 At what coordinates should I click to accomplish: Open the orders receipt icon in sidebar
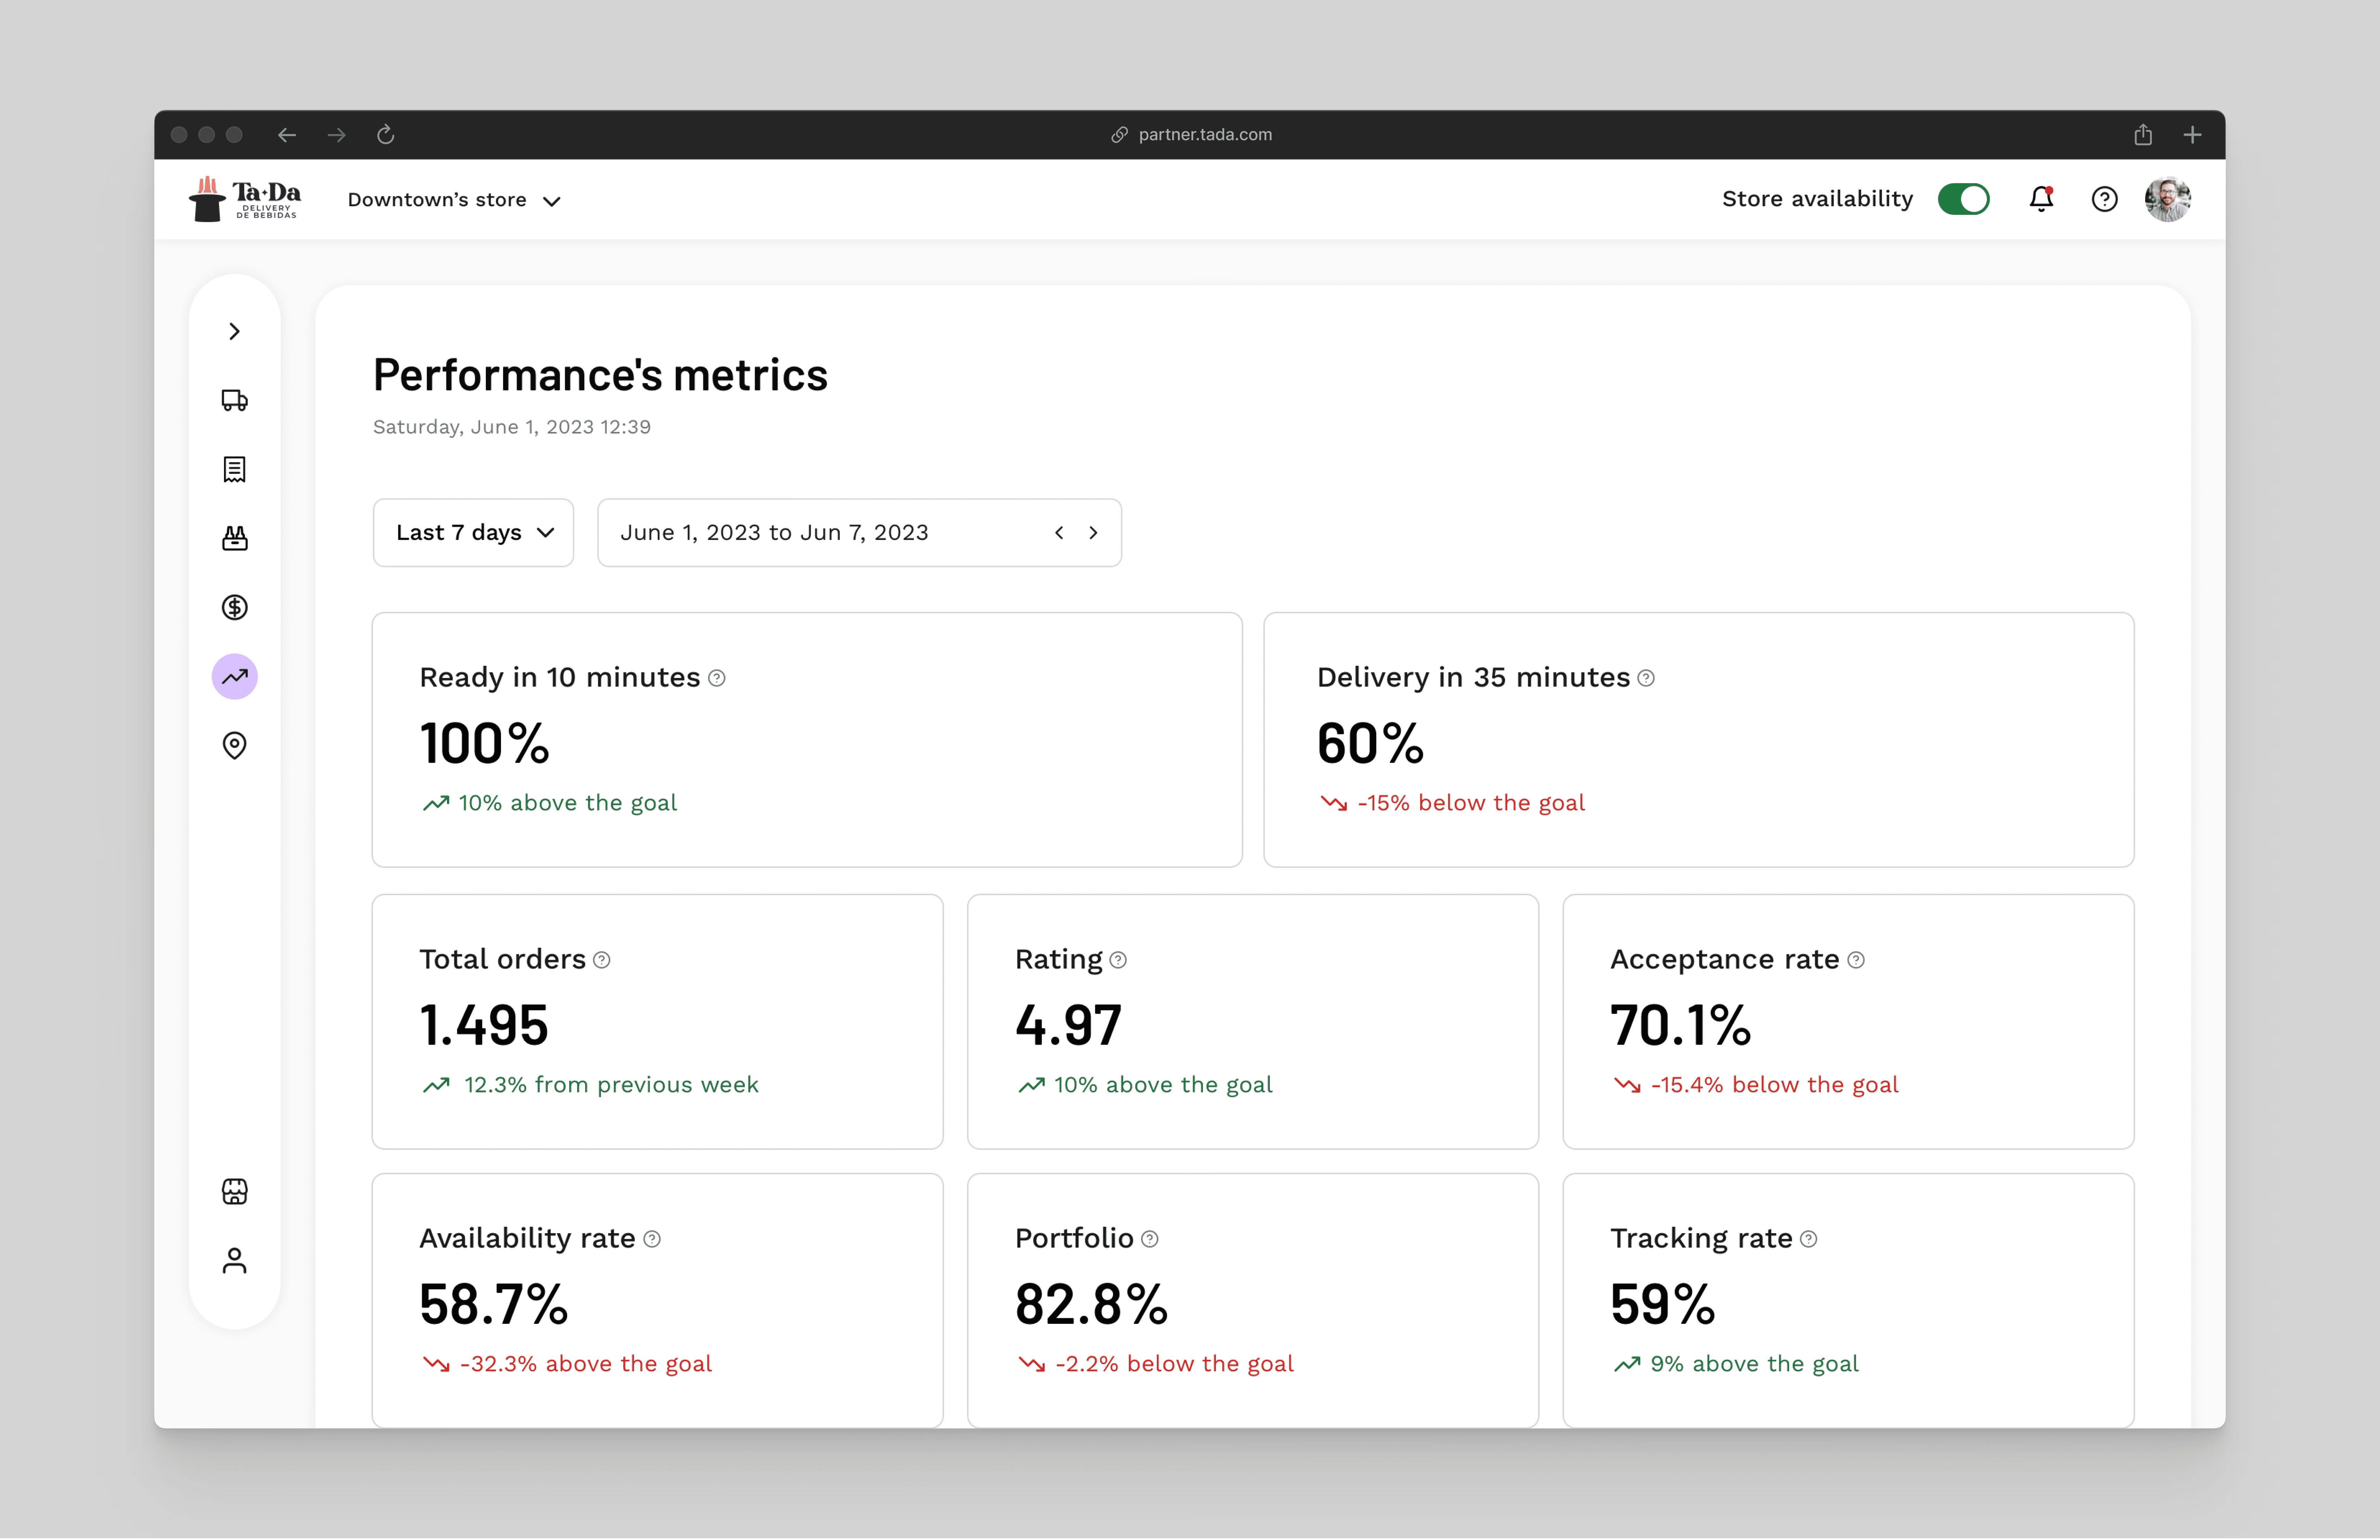coord(234,469)
